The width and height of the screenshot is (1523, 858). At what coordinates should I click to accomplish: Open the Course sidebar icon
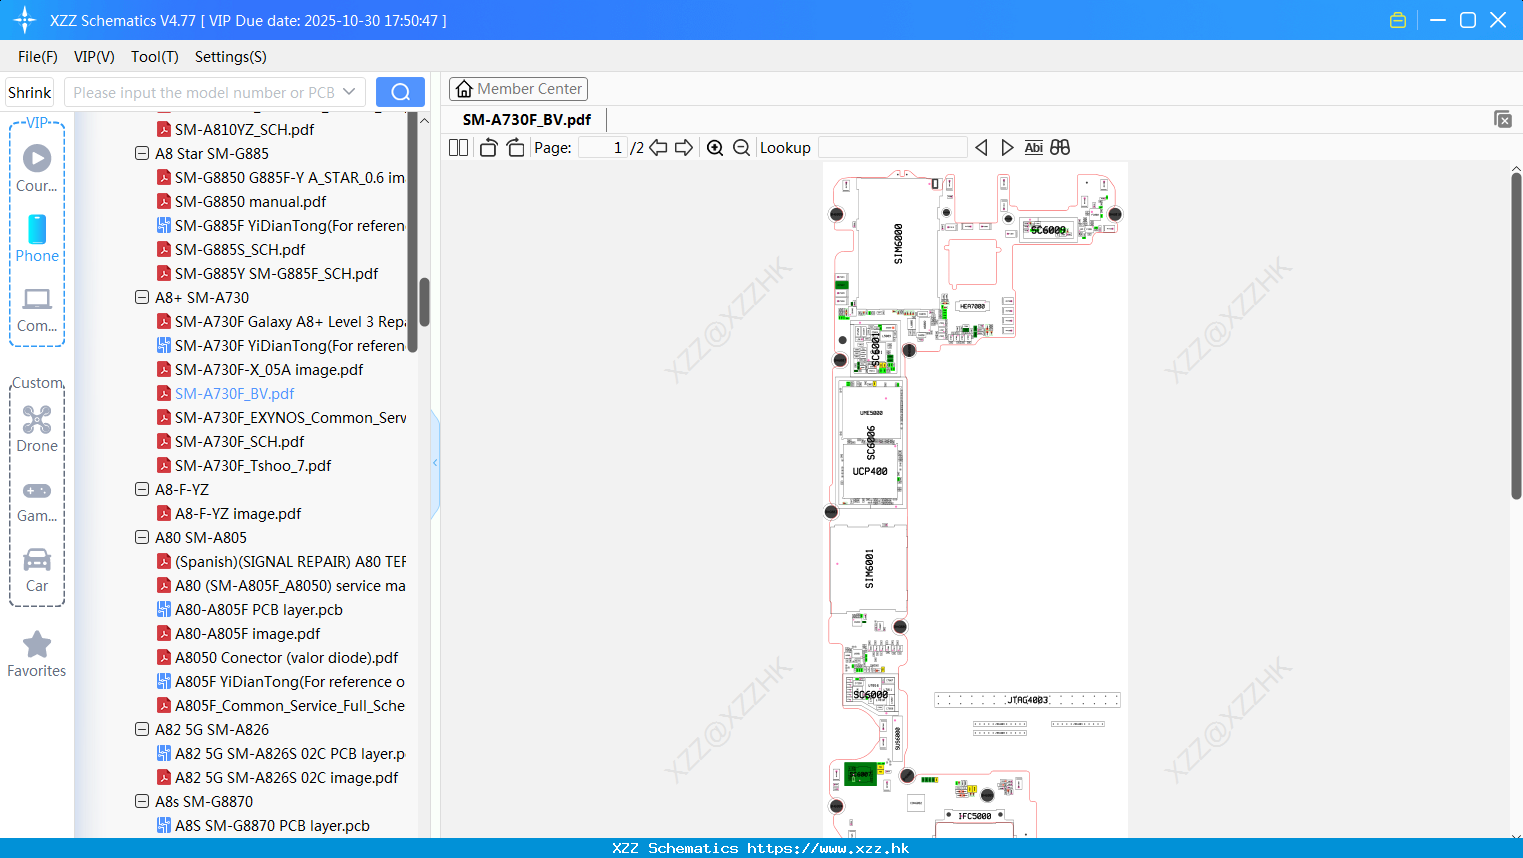point(37,168)
